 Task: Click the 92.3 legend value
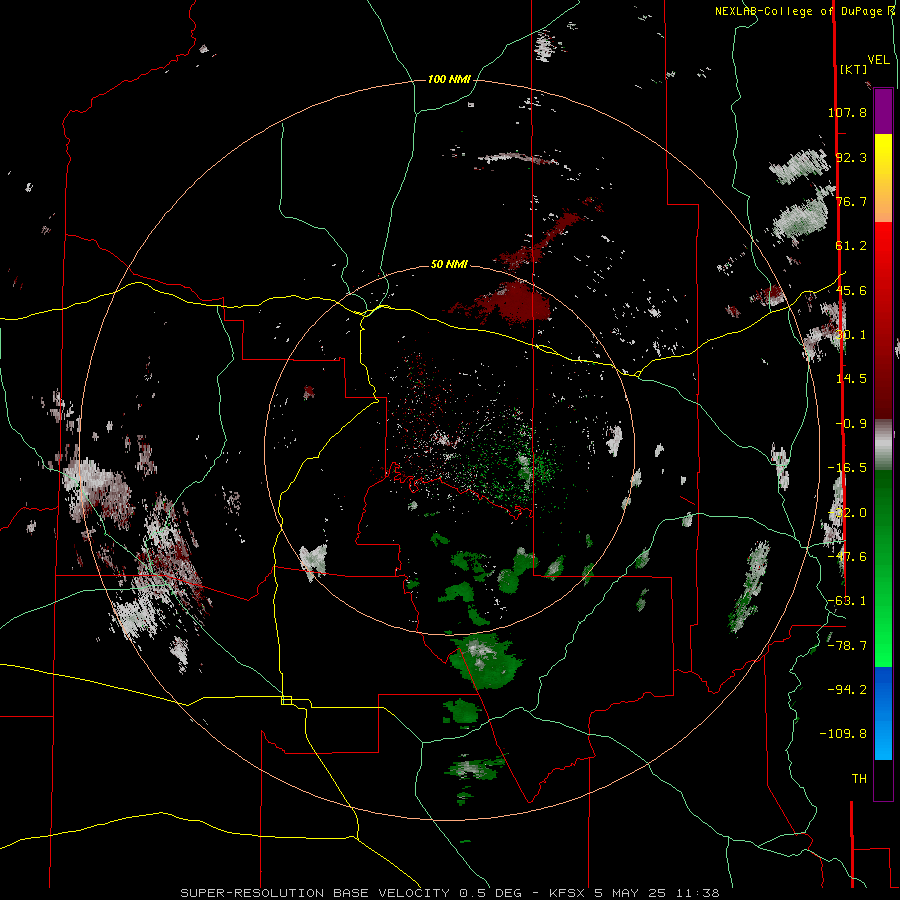(851, 157)
